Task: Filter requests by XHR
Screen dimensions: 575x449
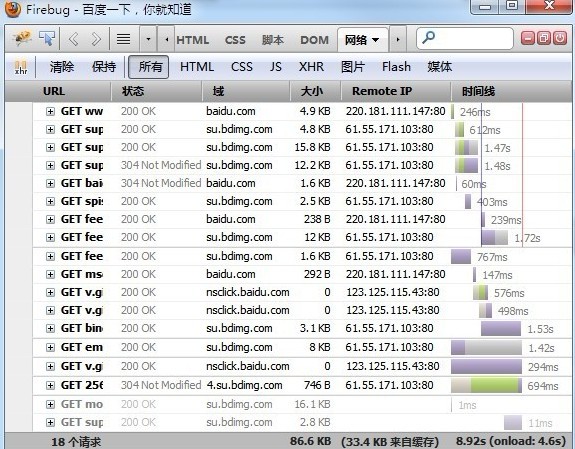Action: coord(311,67)
